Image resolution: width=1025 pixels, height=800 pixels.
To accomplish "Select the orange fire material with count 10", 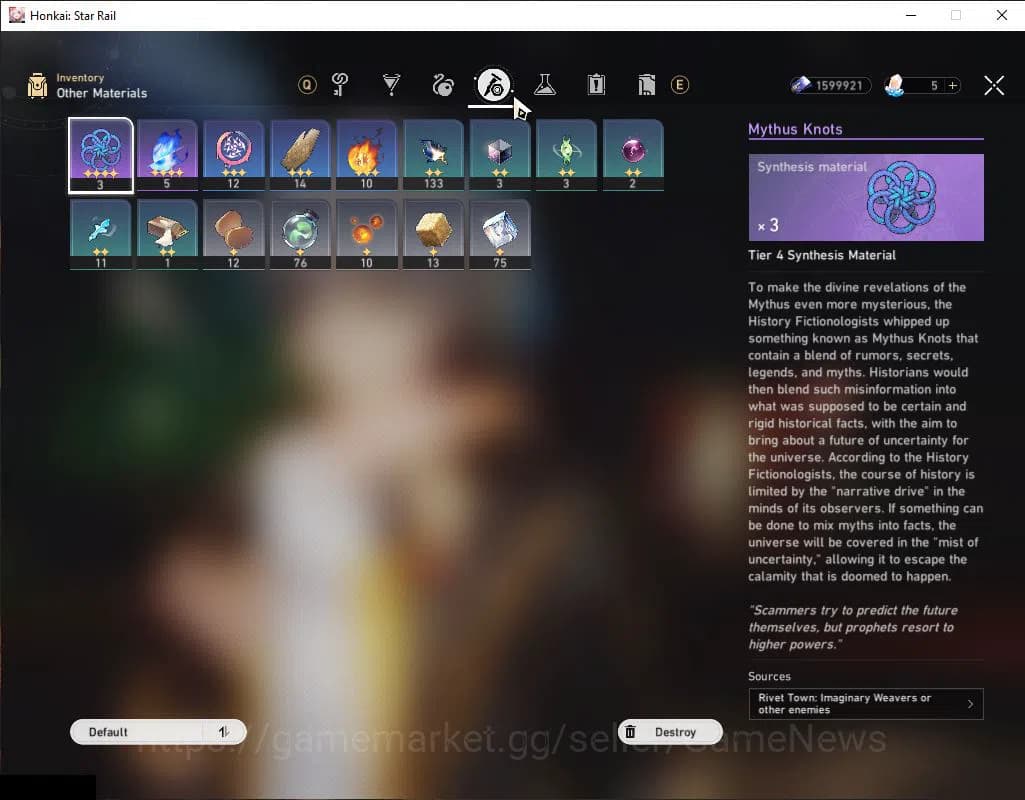I will pyautogui.click(x=367, y=155).
